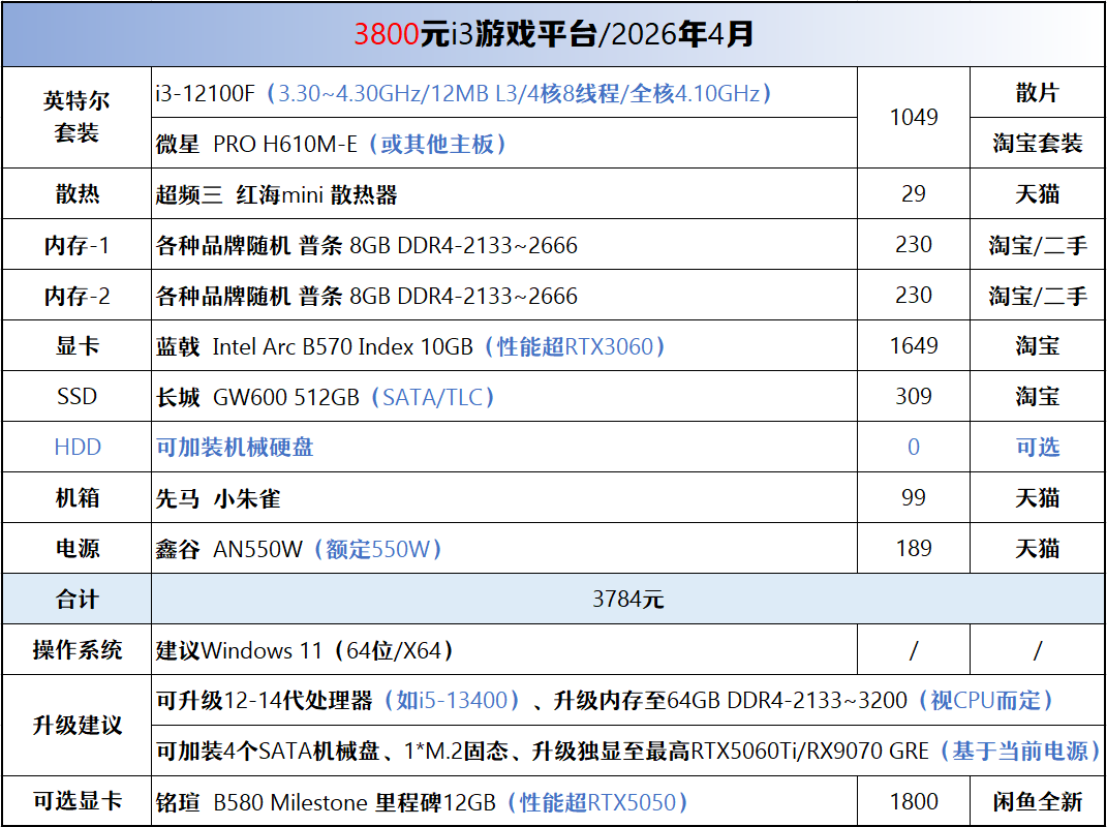Image resolution: width=1108 pixels, height=828 pixels.
Task: Click the i3-12100F processor cell
Action: 504,93
